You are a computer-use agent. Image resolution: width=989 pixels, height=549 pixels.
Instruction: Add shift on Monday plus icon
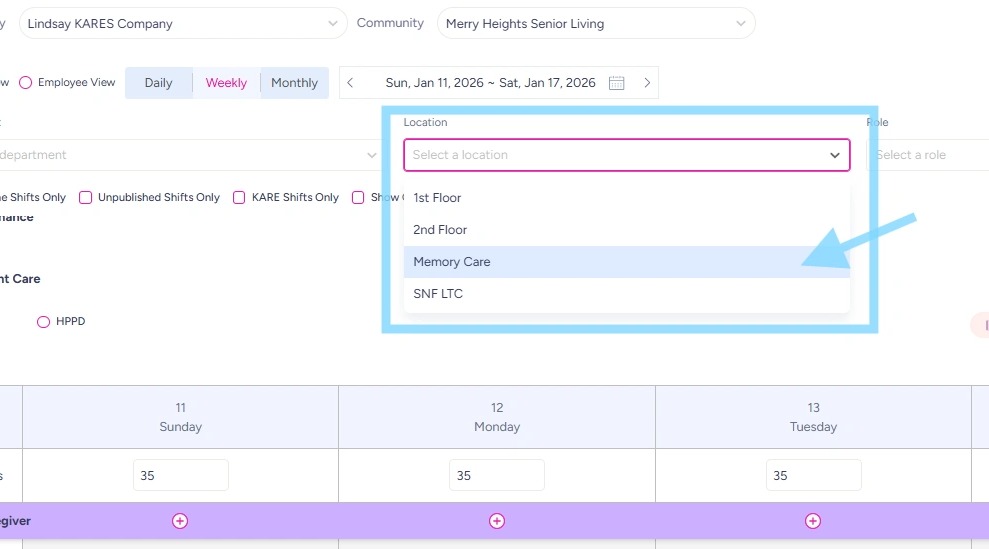[x=497, y=521]
